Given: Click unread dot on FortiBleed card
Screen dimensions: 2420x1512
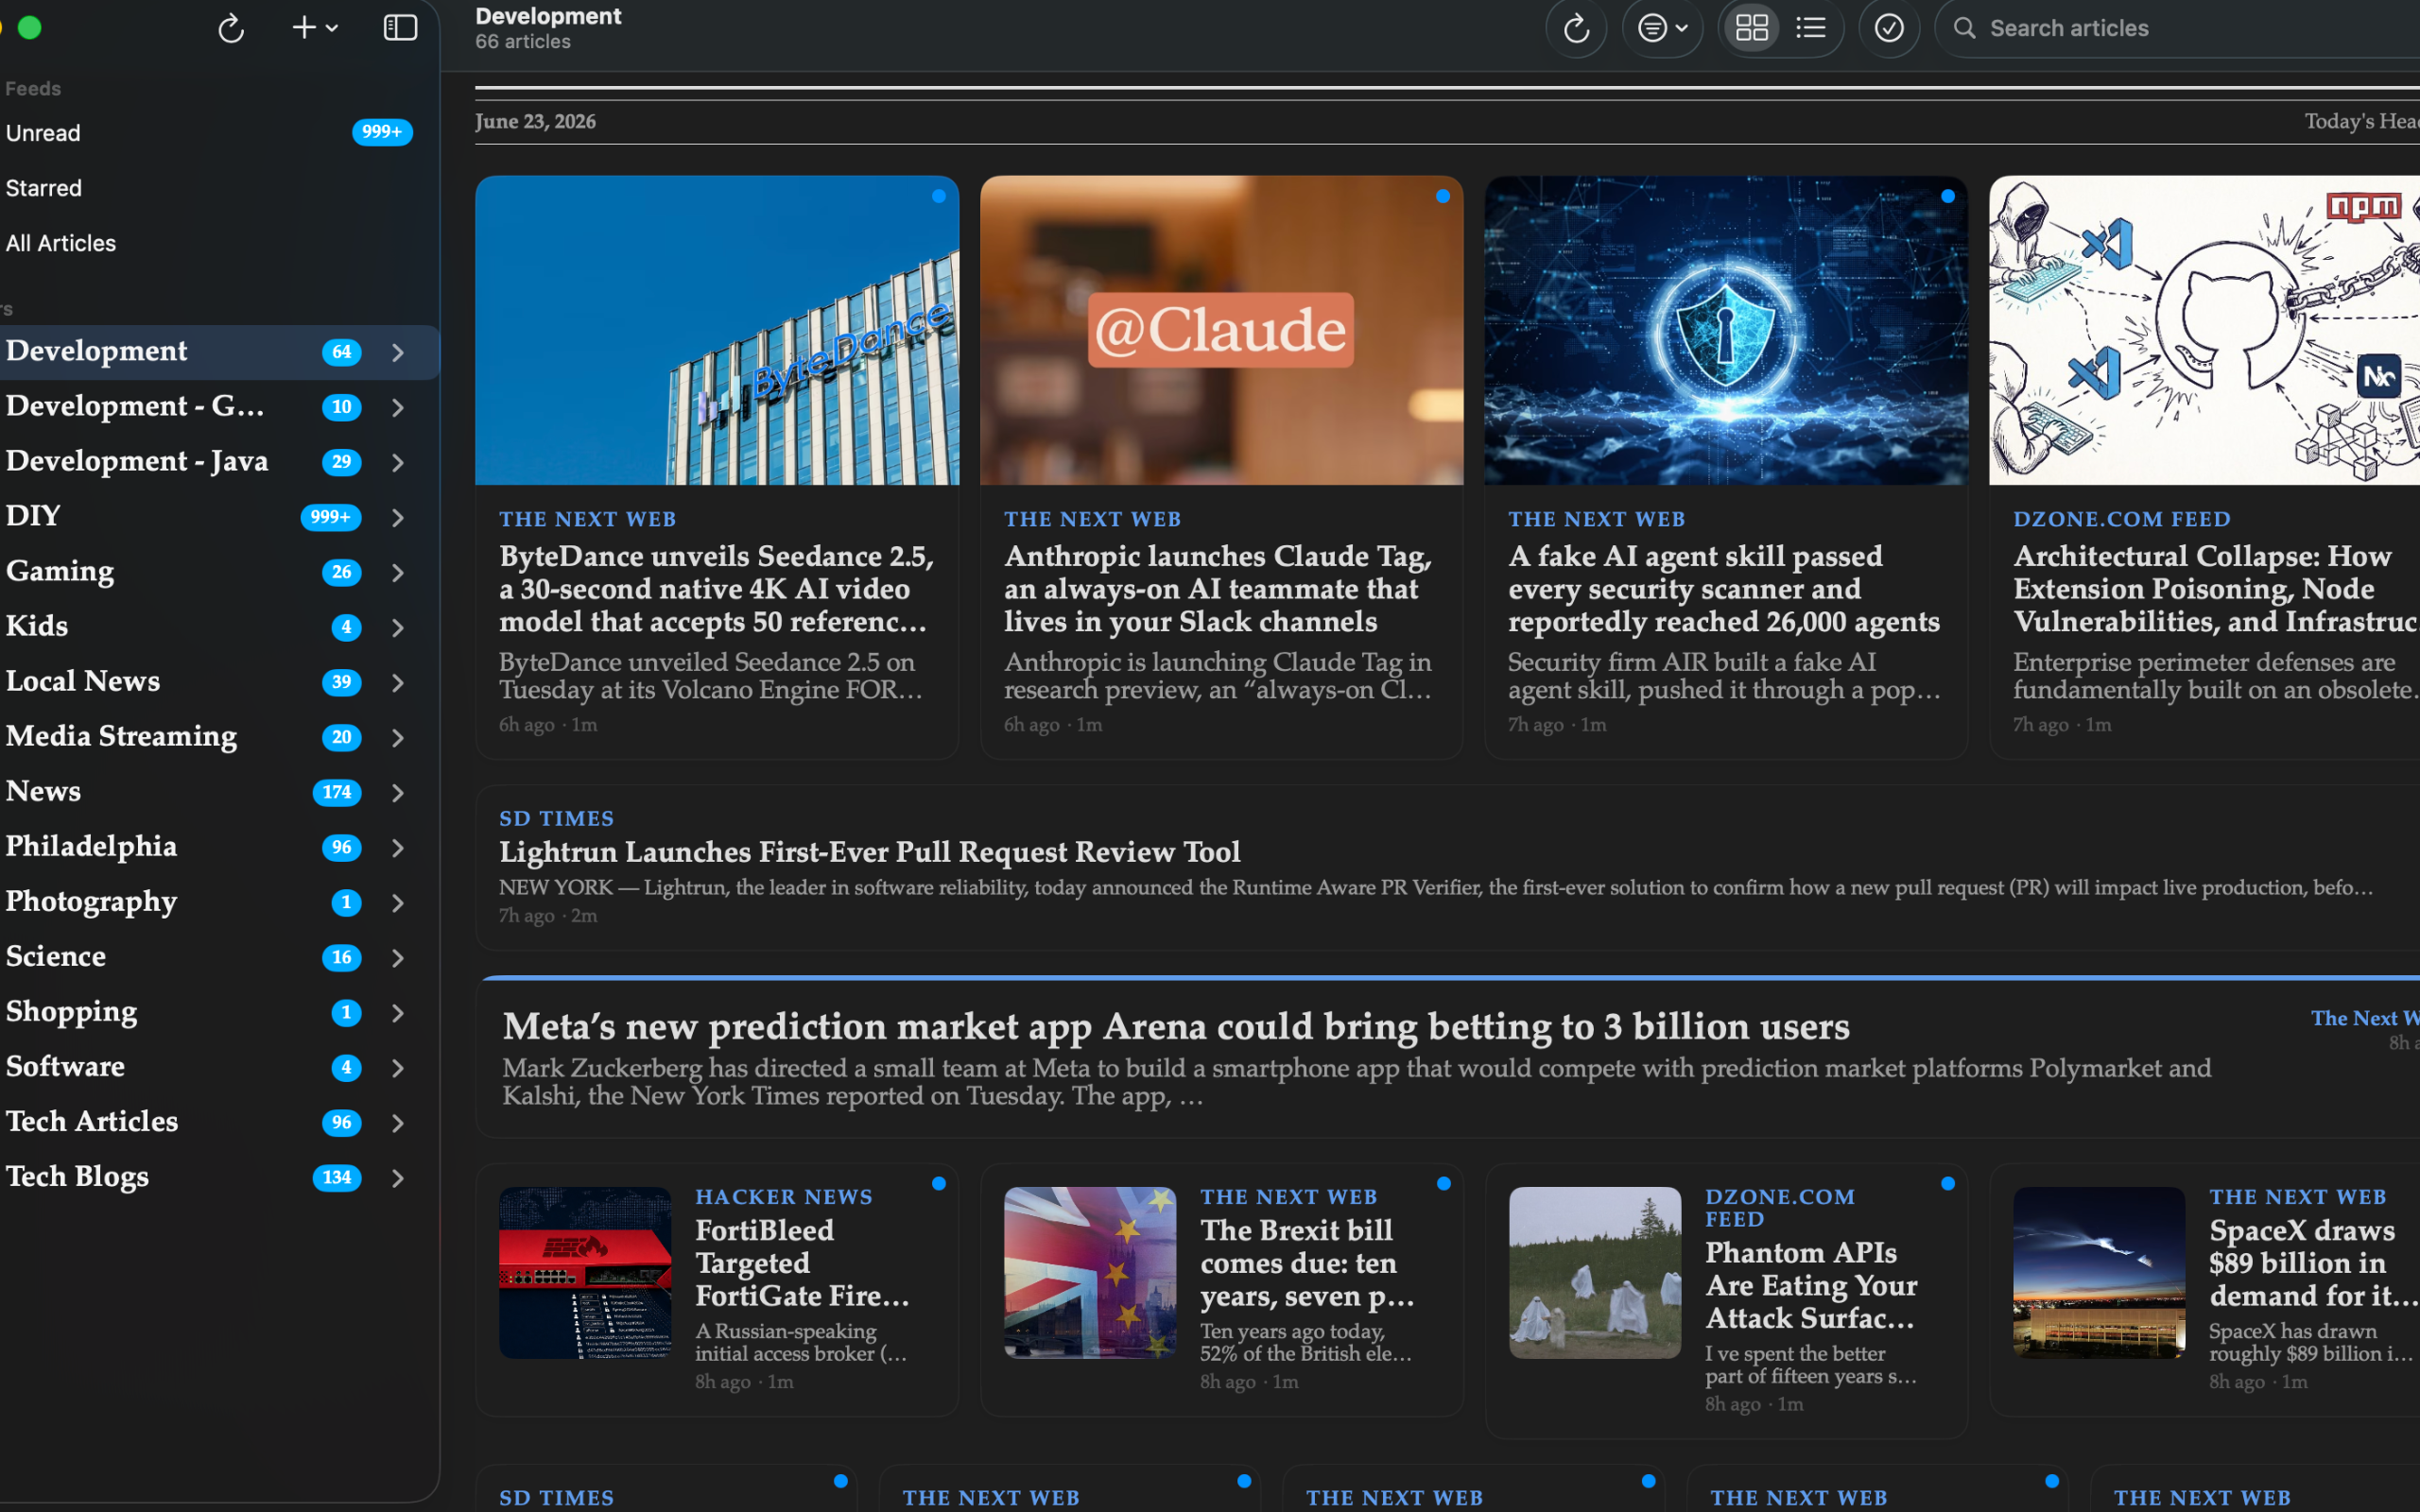Looking at the screenshot, I should tap(938, 1183).
